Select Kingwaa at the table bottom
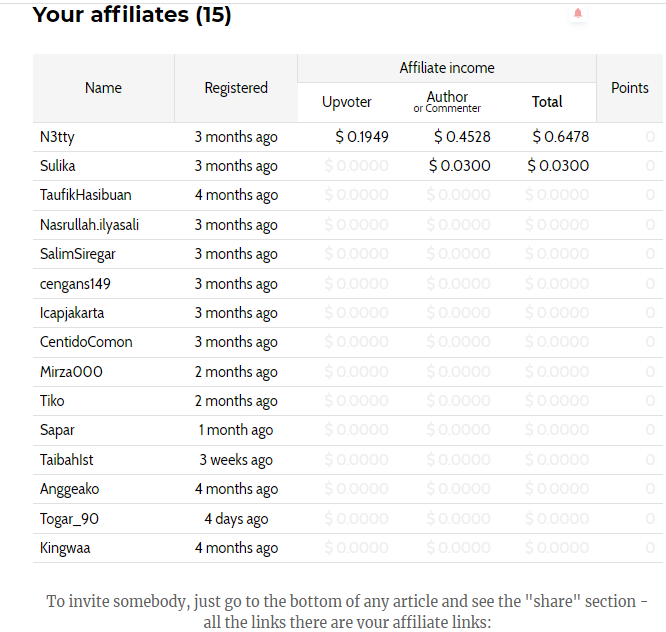Screen dimensions: 666x632 point(65,548)
